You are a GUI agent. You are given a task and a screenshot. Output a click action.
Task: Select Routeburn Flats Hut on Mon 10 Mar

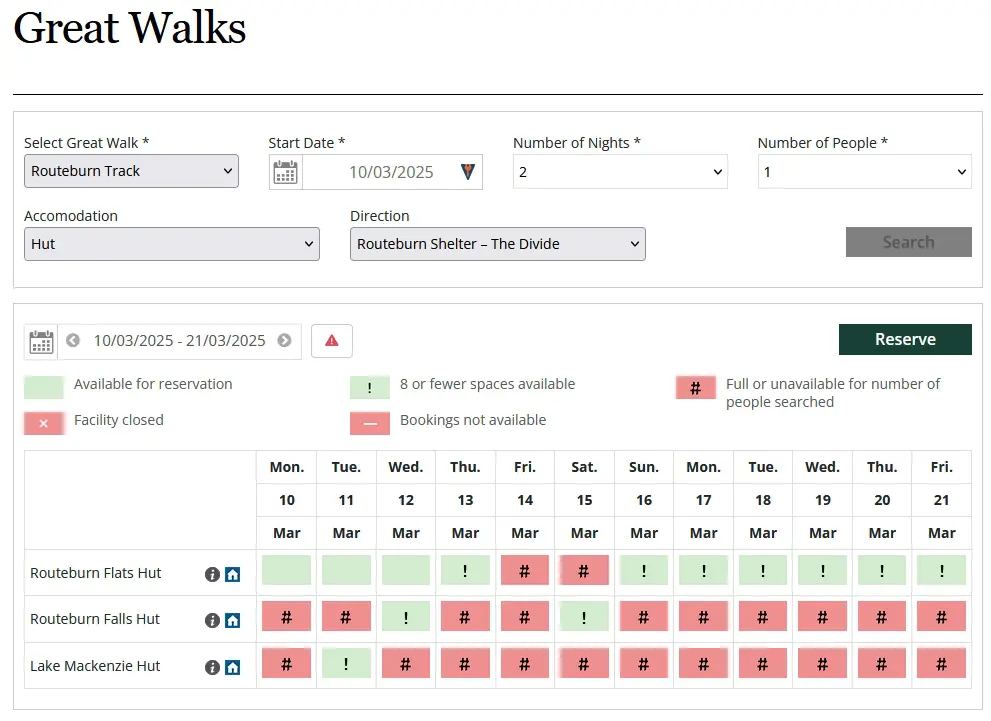point(286,571)
